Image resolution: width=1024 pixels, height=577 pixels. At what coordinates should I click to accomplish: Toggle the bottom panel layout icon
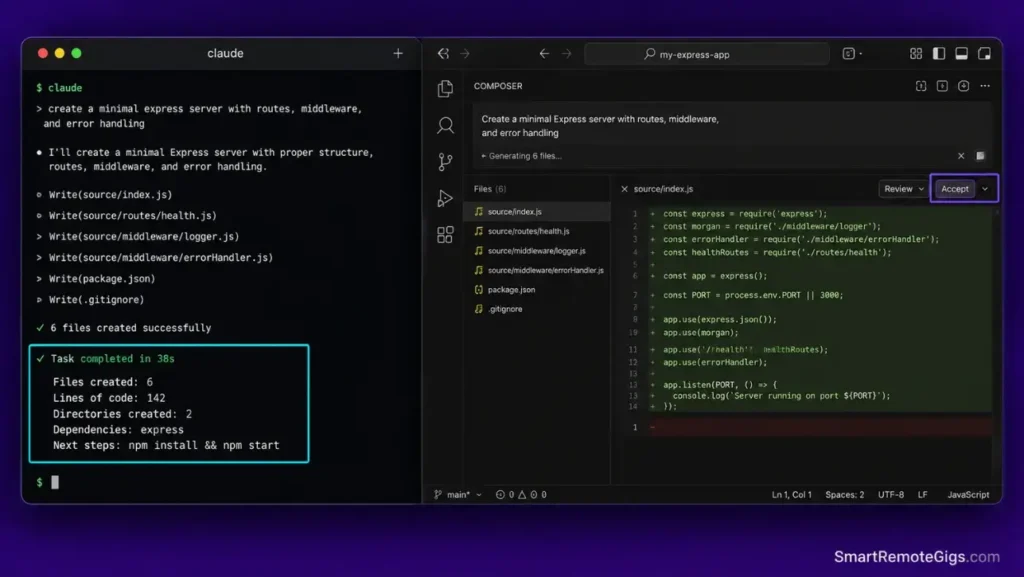click(x=961, y=54)
